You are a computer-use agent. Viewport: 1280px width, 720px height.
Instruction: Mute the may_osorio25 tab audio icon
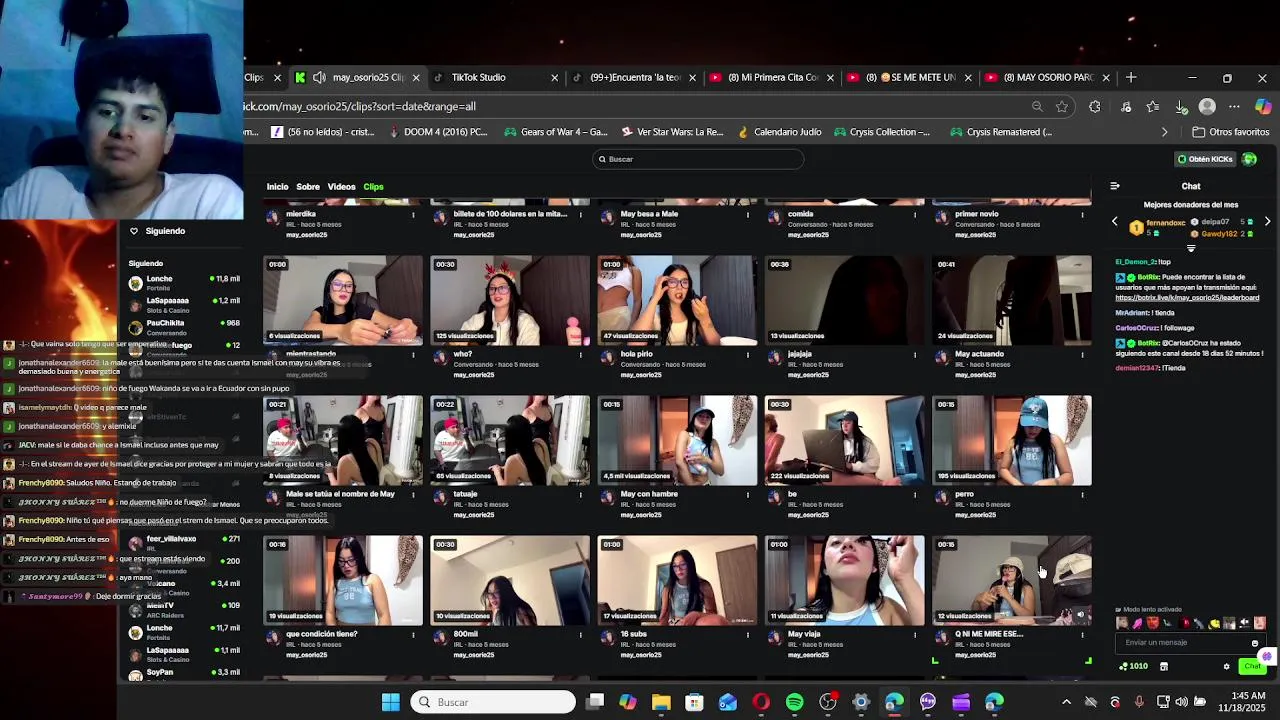pyautogui.click(x=319, y=77)
